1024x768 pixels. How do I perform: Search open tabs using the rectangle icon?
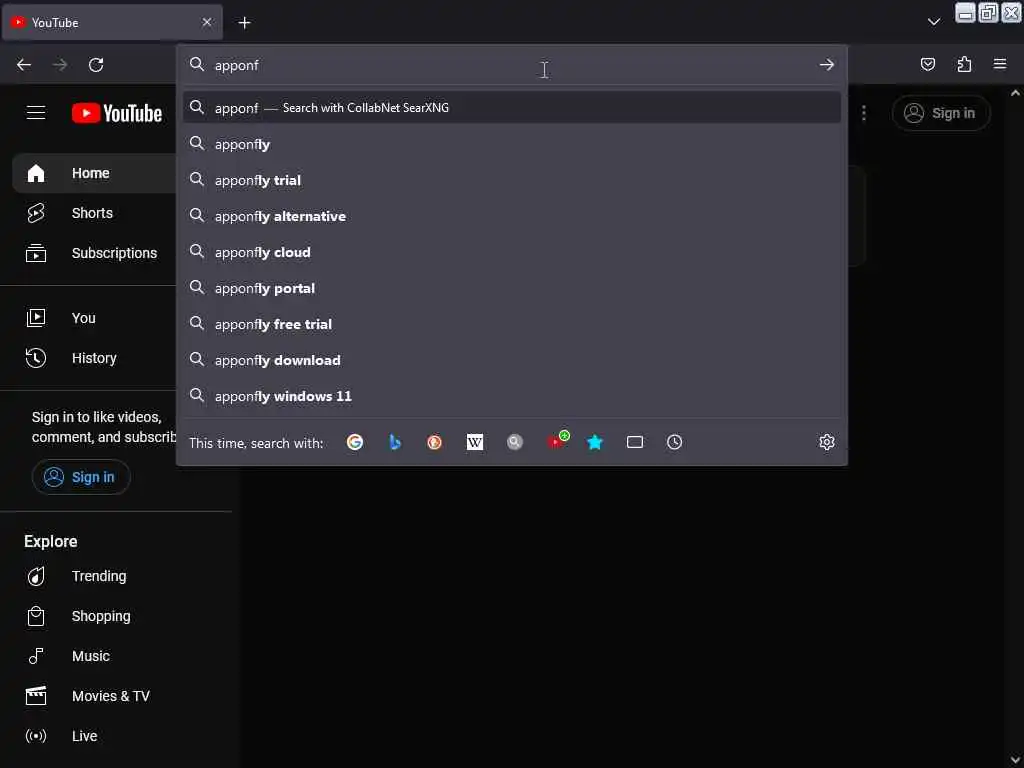point(635,442)
